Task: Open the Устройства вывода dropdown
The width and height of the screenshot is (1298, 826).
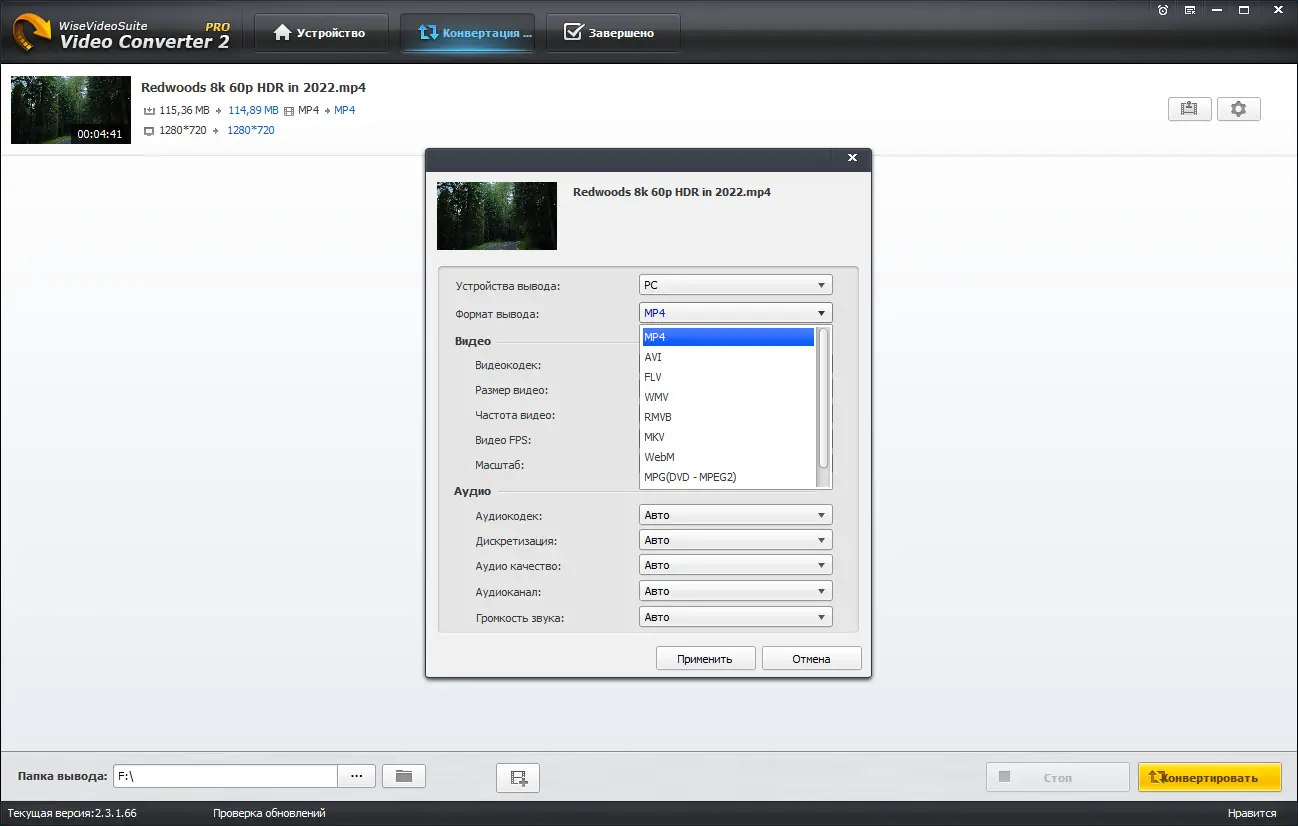Action: coord(736,285)
